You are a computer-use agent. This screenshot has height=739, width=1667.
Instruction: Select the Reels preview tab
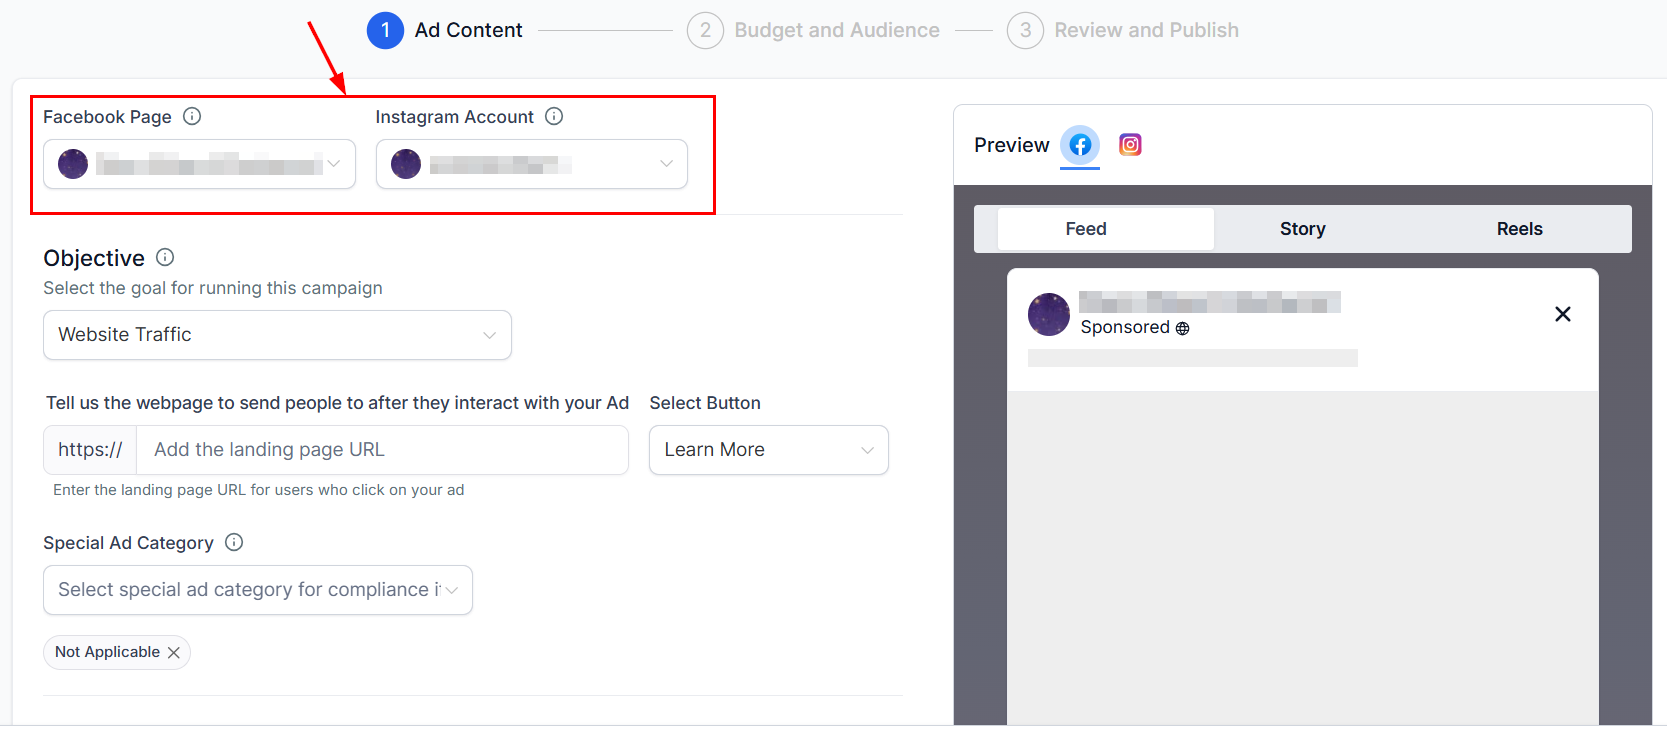pyautogui.click(x=1519, y=229)
